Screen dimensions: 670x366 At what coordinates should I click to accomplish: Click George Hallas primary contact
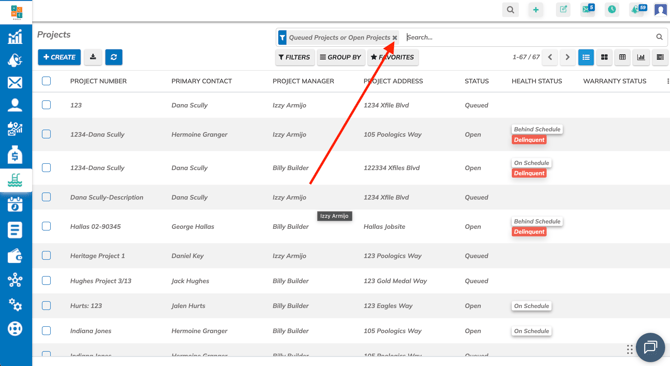click(x=193, y=227)
